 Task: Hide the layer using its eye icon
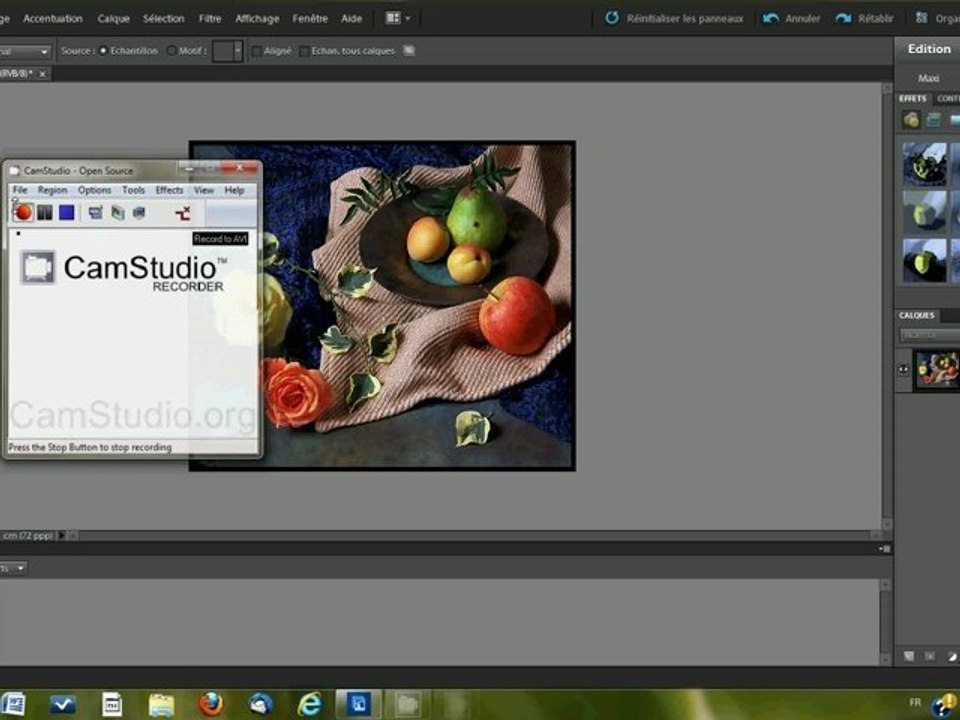pos(903,369)
